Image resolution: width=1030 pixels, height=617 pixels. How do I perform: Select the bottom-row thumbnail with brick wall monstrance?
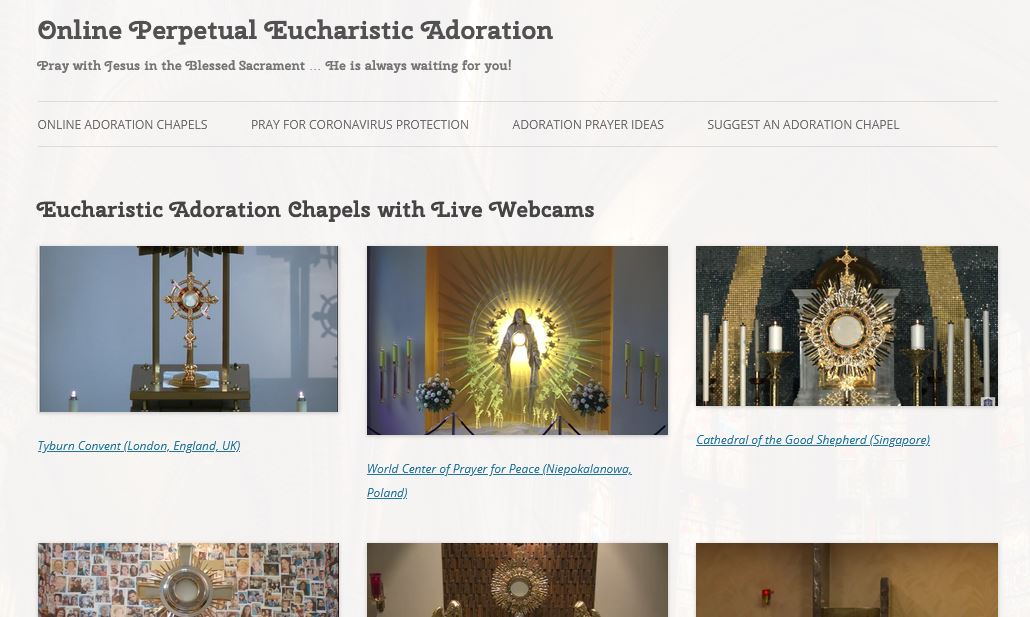(x=517, y=580)
